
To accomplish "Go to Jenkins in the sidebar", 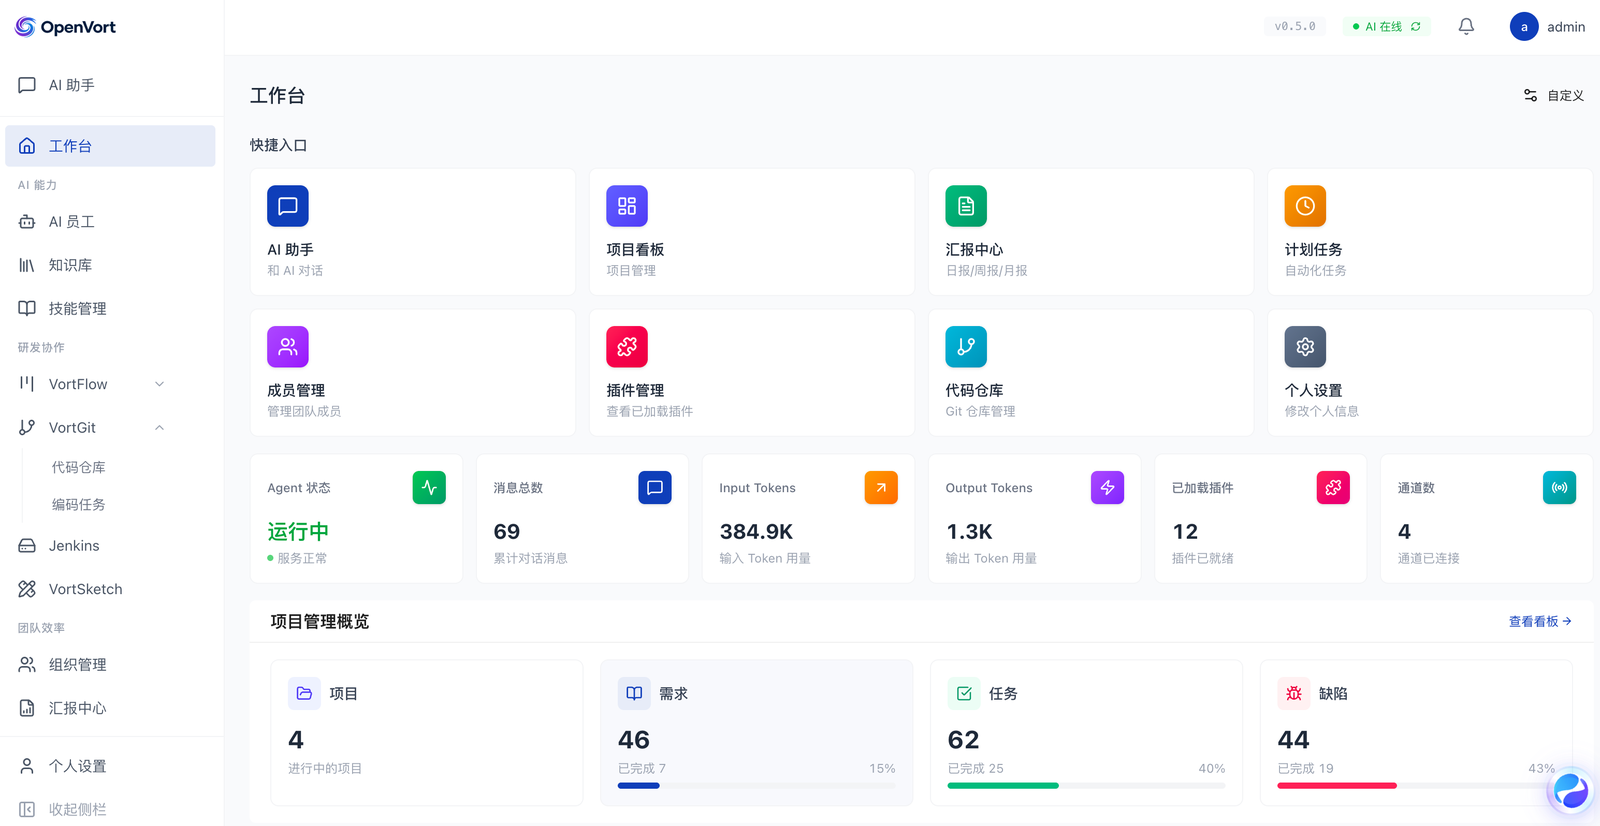I will tap(74, 546).
